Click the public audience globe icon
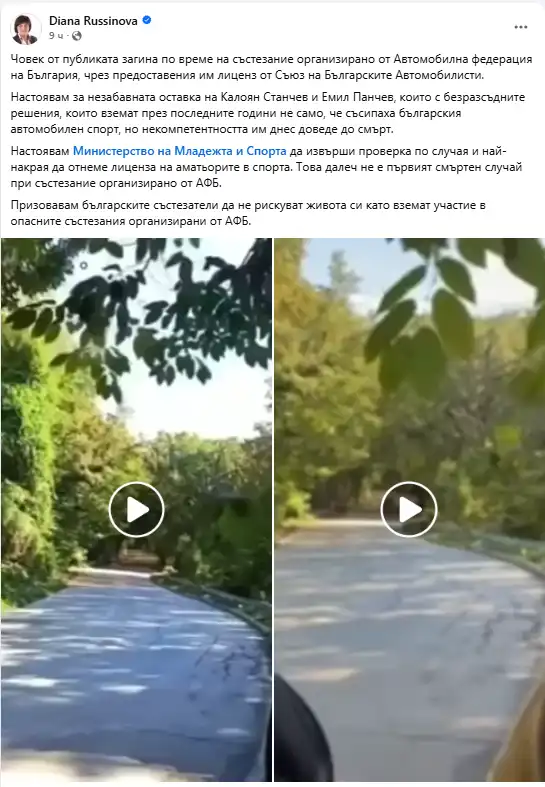 (x=77, y=36)
